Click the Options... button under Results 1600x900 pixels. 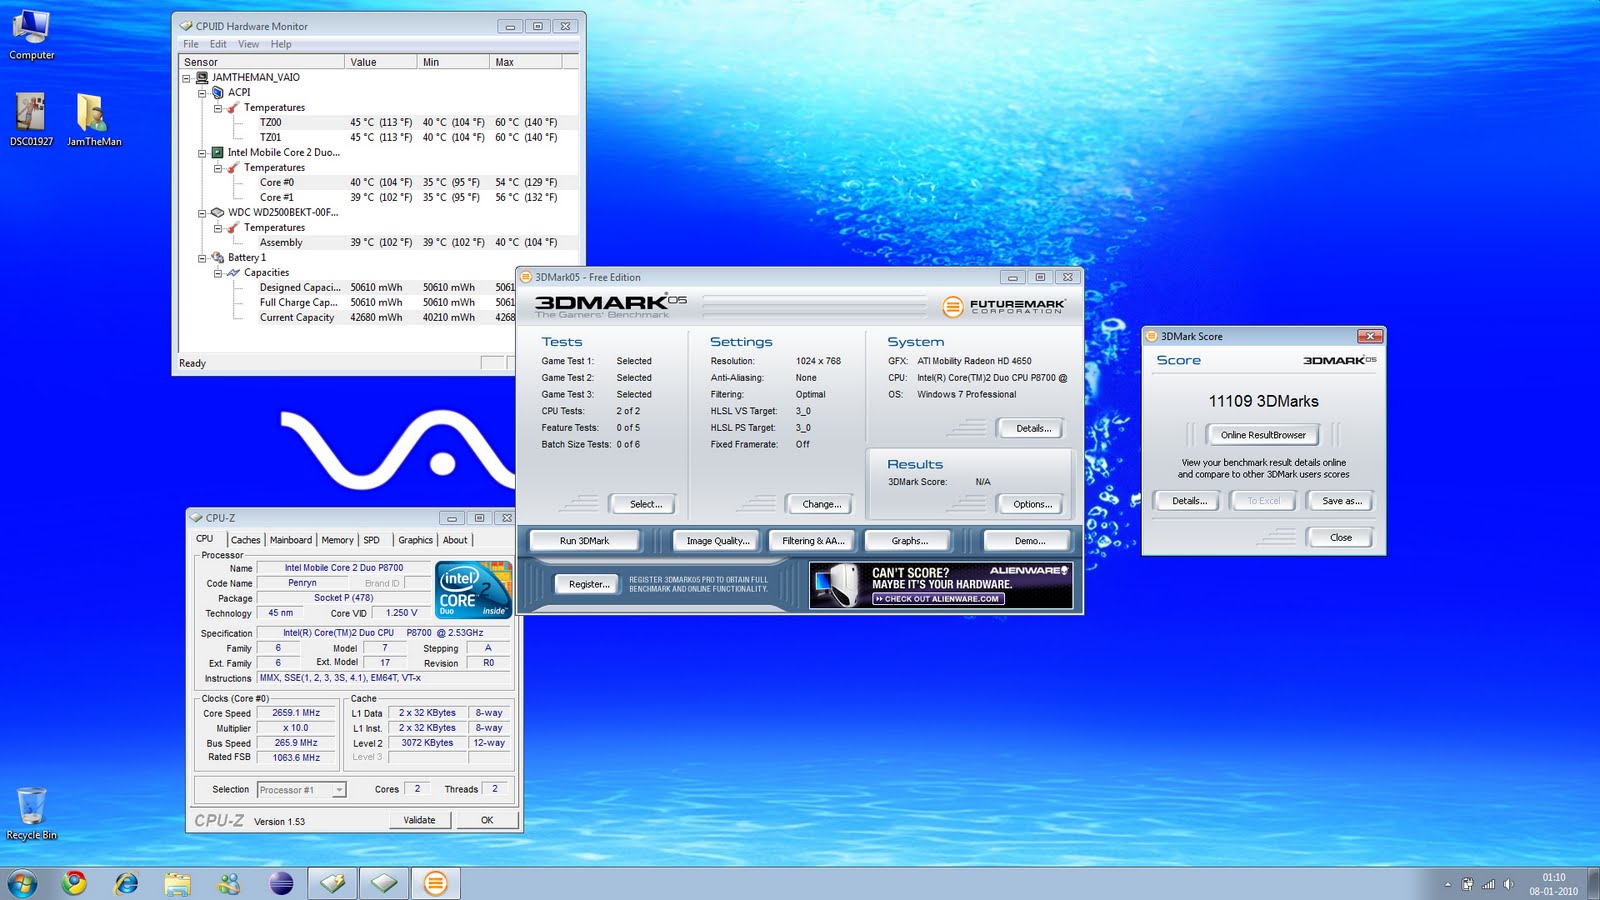tap(1032, 504)
